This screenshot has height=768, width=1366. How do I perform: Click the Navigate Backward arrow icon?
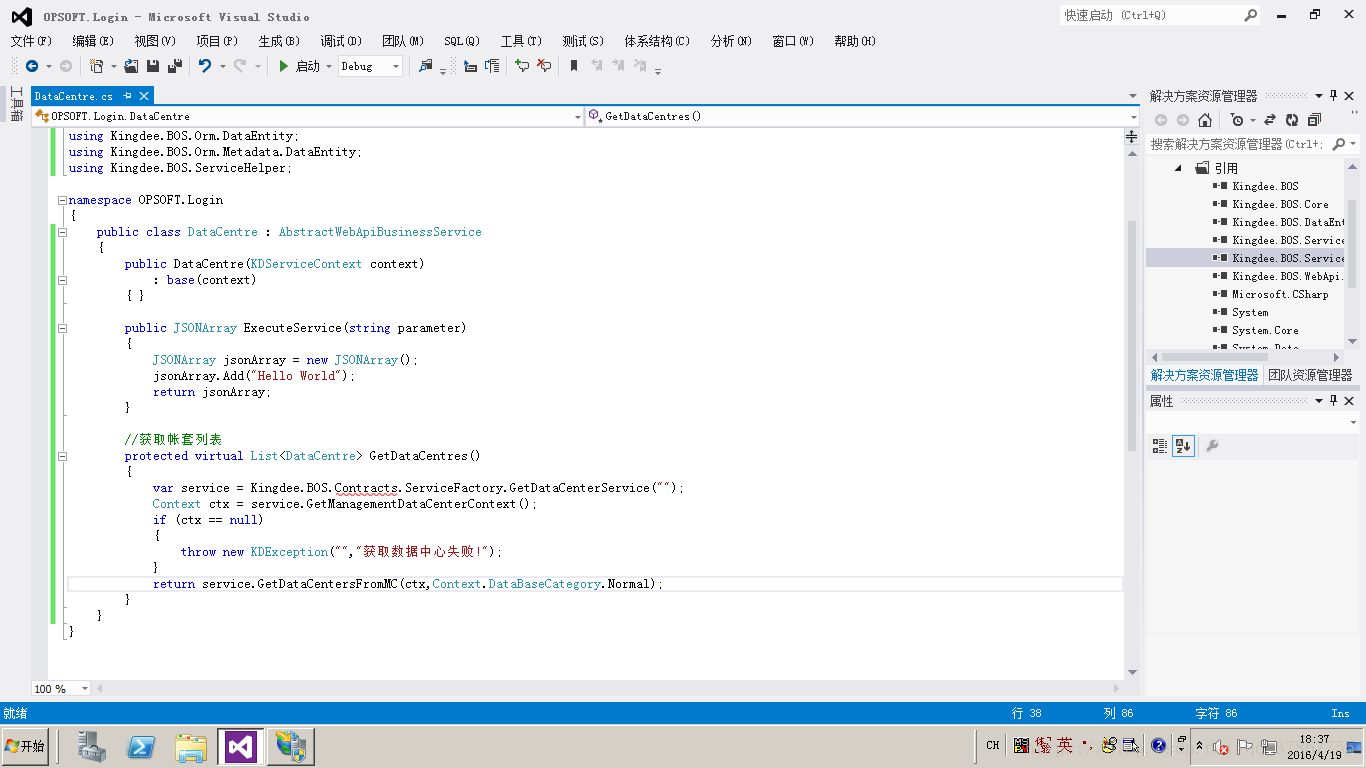(x=32, y=66)
